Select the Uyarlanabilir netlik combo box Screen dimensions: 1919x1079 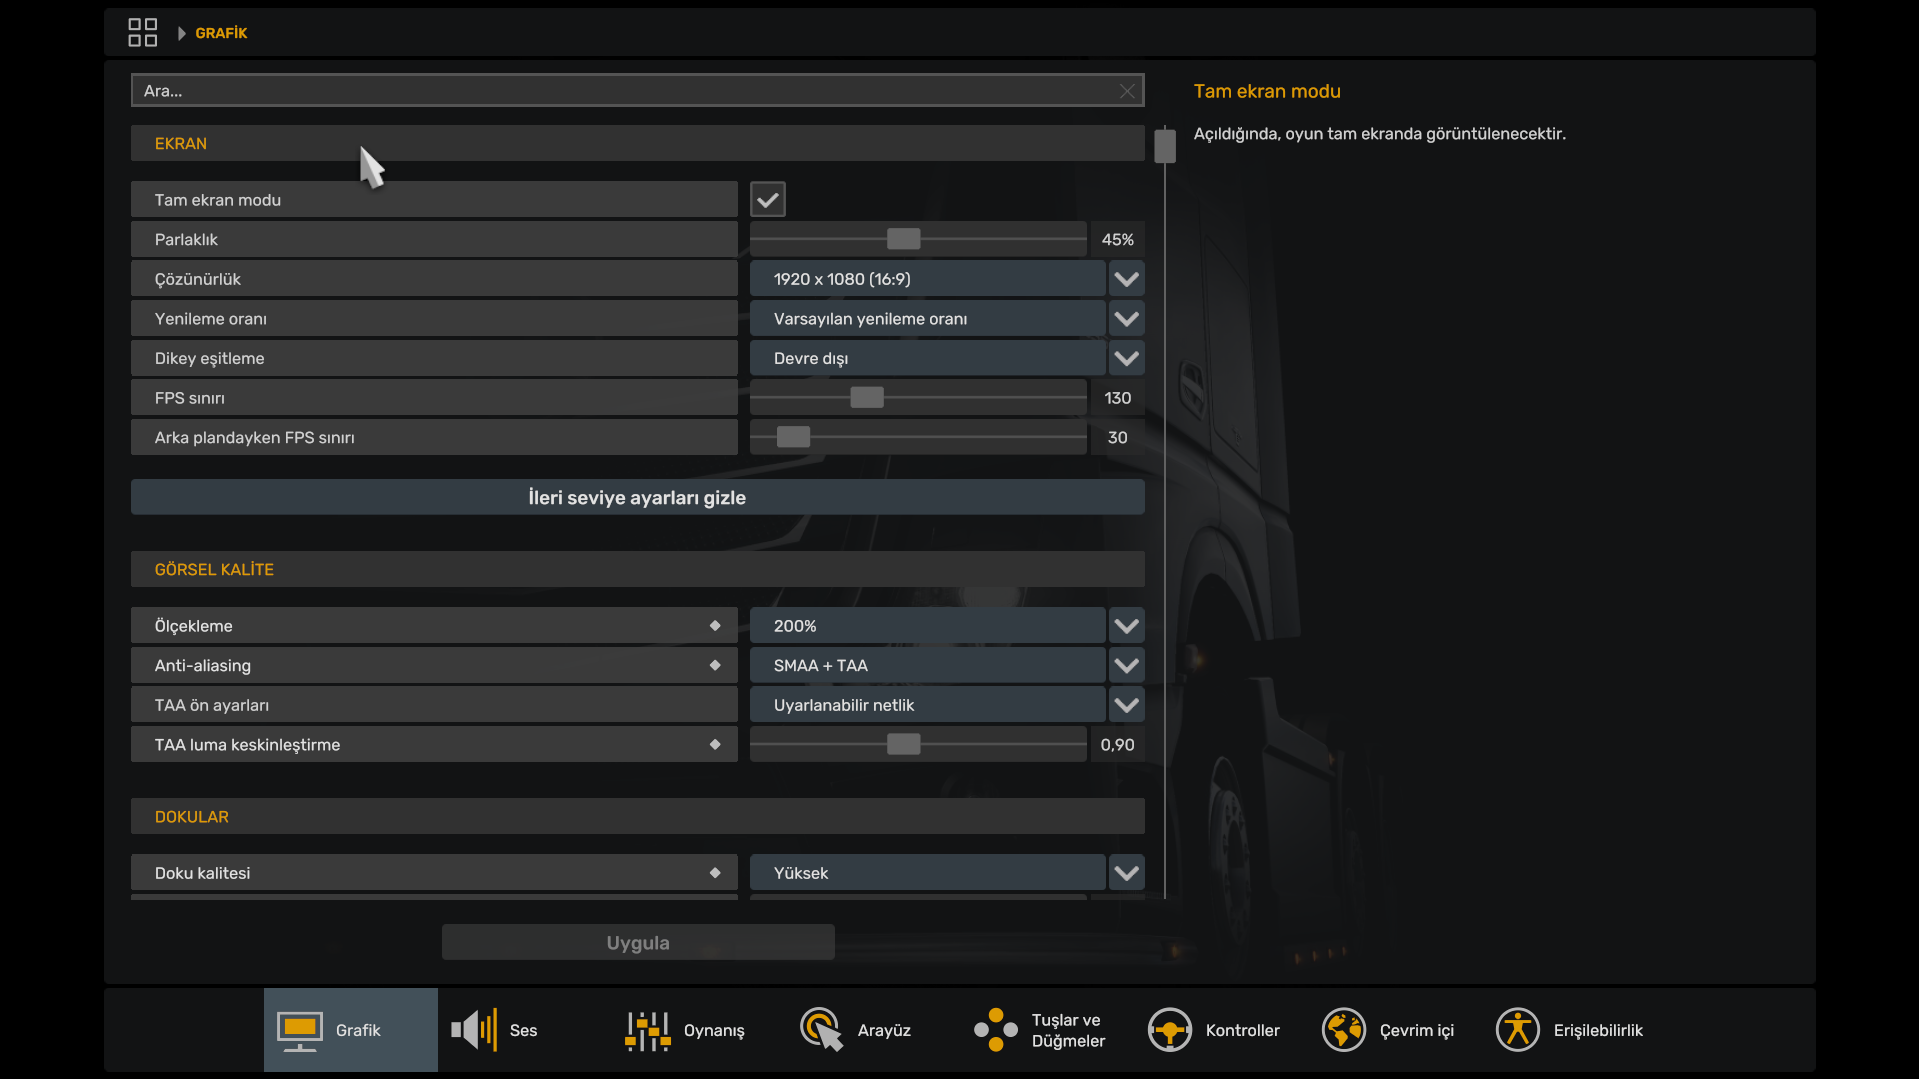pyautogui.click(x=928, y=705)
